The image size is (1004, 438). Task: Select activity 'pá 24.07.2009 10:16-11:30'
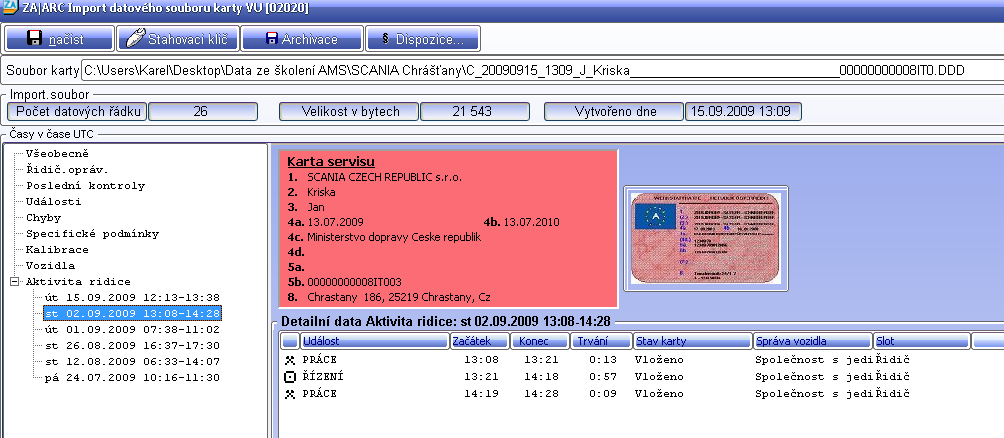[x=133, y=378]
